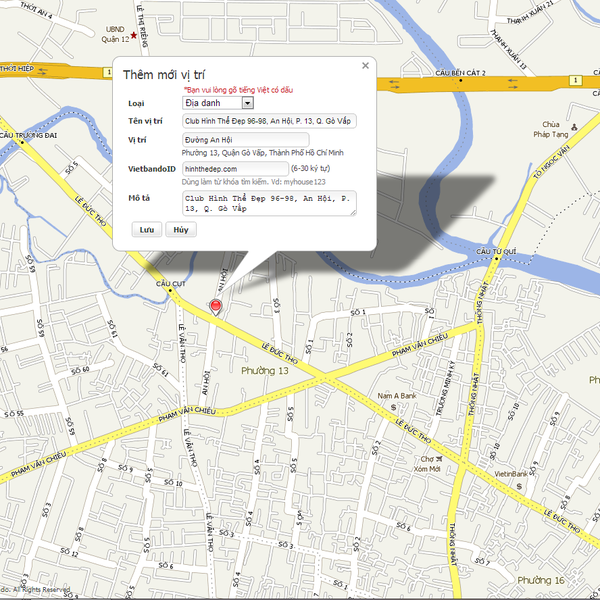Click the Phường 13 district label
The height and width of the screenshot is (600, 600).
[x=265, y=370]
